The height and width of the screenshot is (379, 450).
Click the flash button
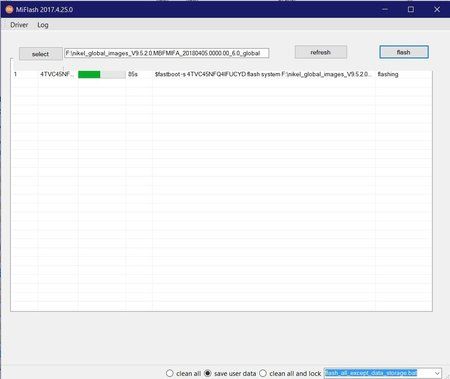point(404,52)
